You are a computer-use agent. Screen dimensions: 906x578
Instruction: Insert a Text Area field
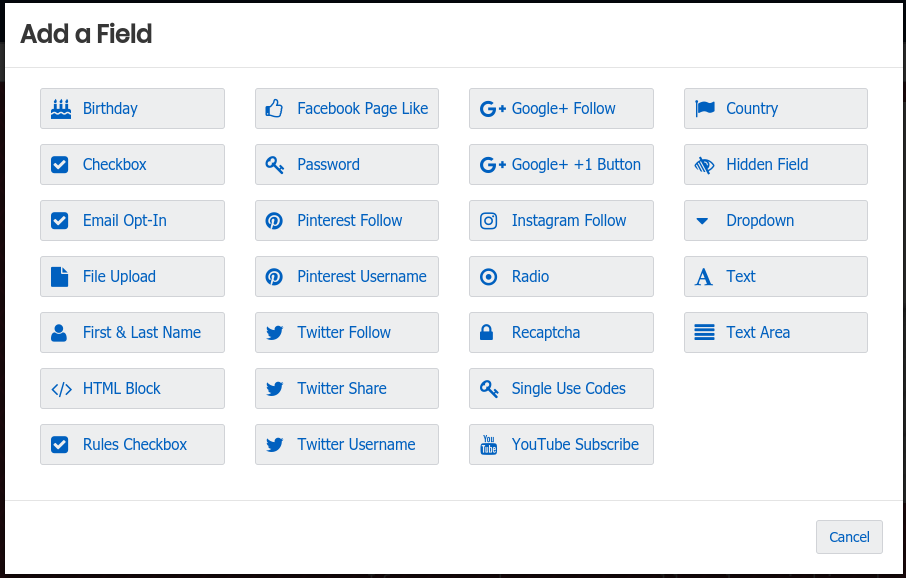(775, 333)
